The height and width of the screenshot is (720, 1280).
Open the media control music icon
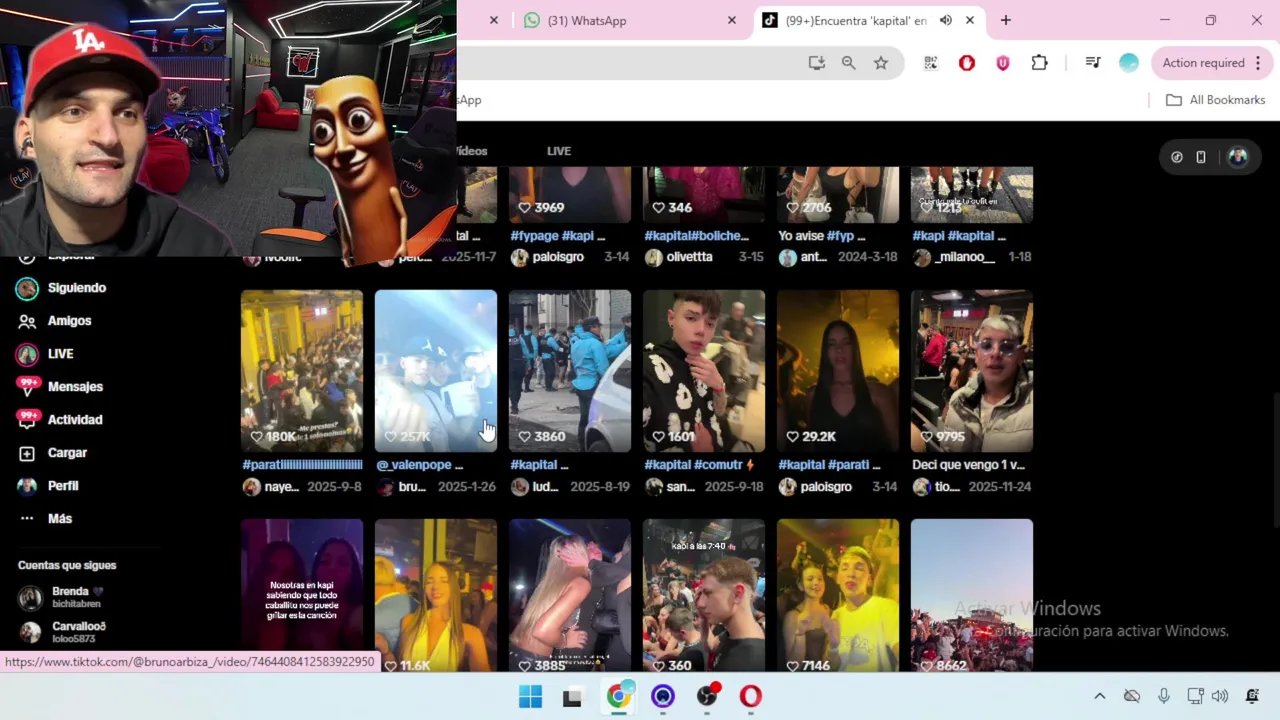coord(1092,63)
